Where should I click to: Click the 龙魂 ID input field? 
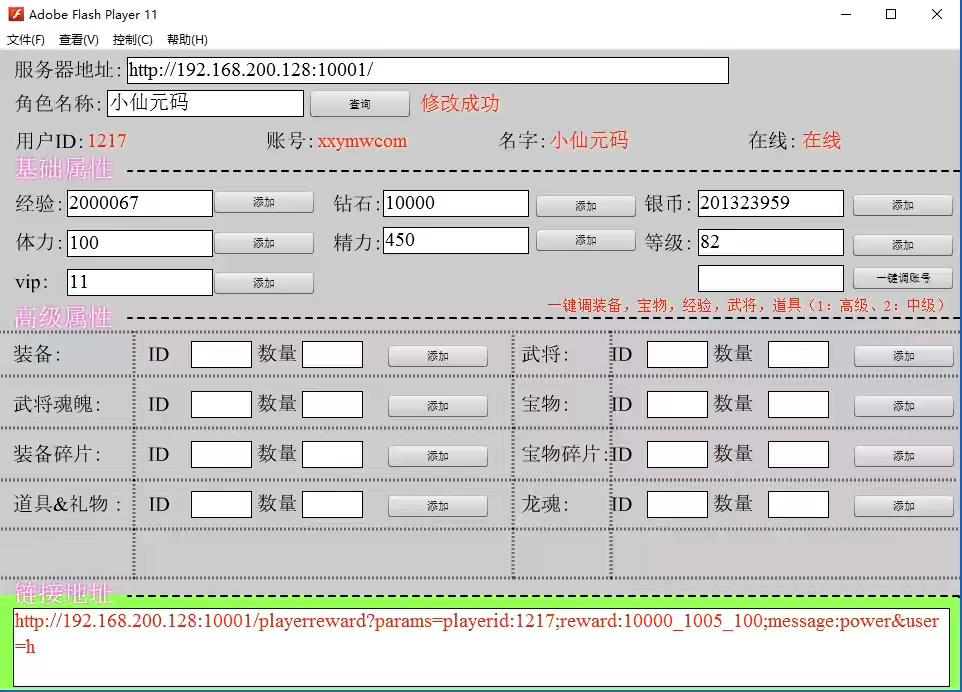[677, 505]
